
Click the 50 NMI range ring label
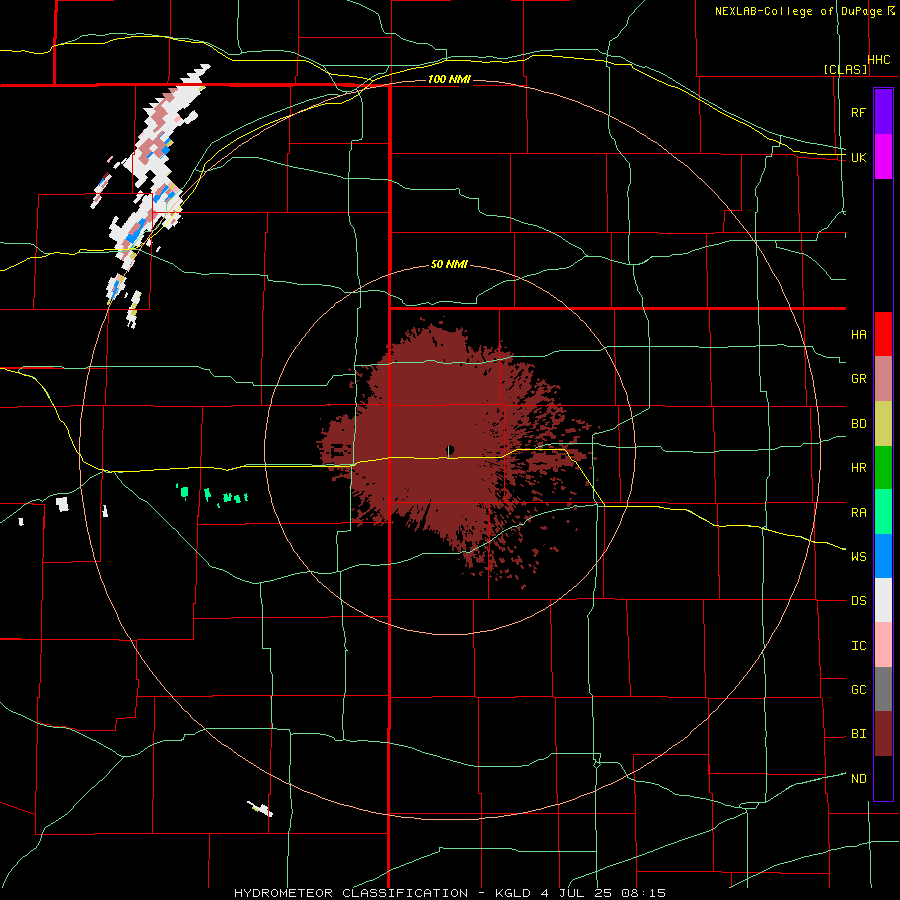point(449,264)
